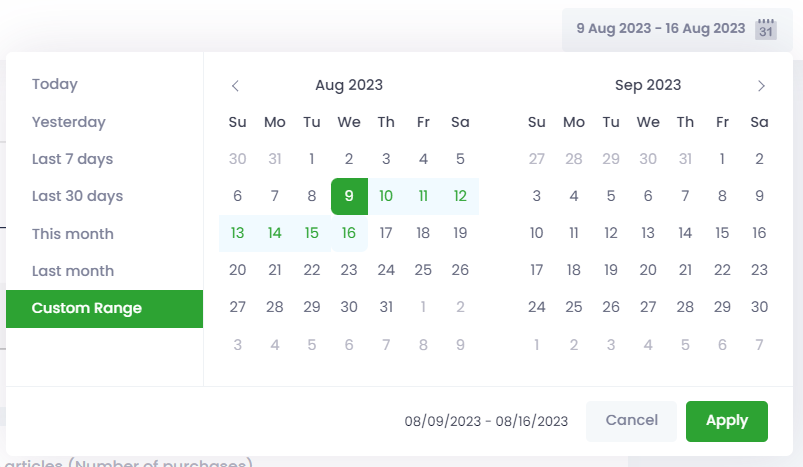Cancel the date selection
The height and width of the screenshot is (467, 803).
pyautogui.click(x=632, y=421)
